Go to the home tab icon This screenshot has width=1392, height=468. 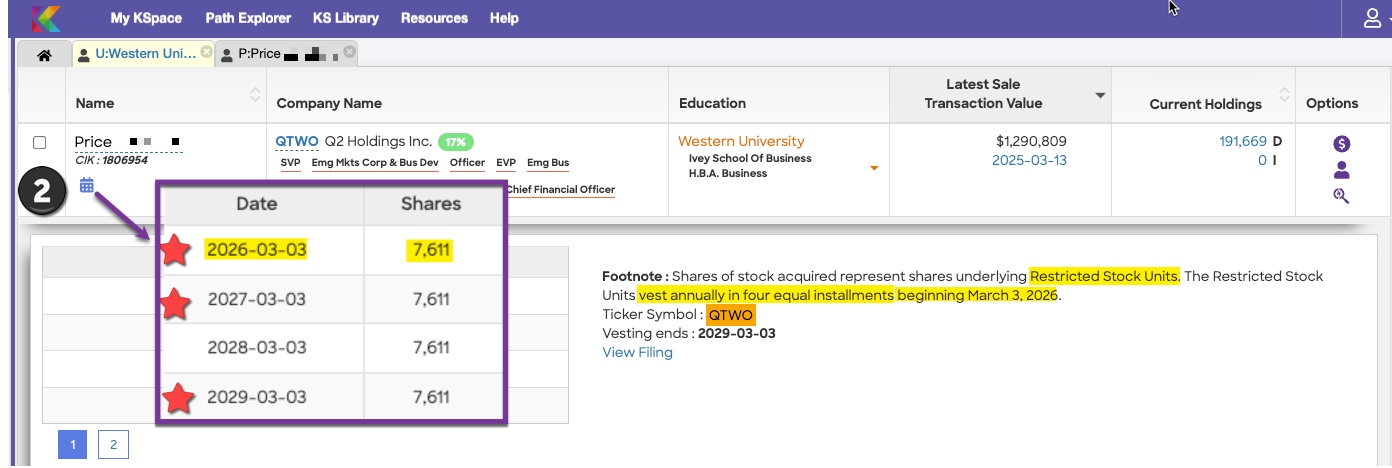click(44, 55)
